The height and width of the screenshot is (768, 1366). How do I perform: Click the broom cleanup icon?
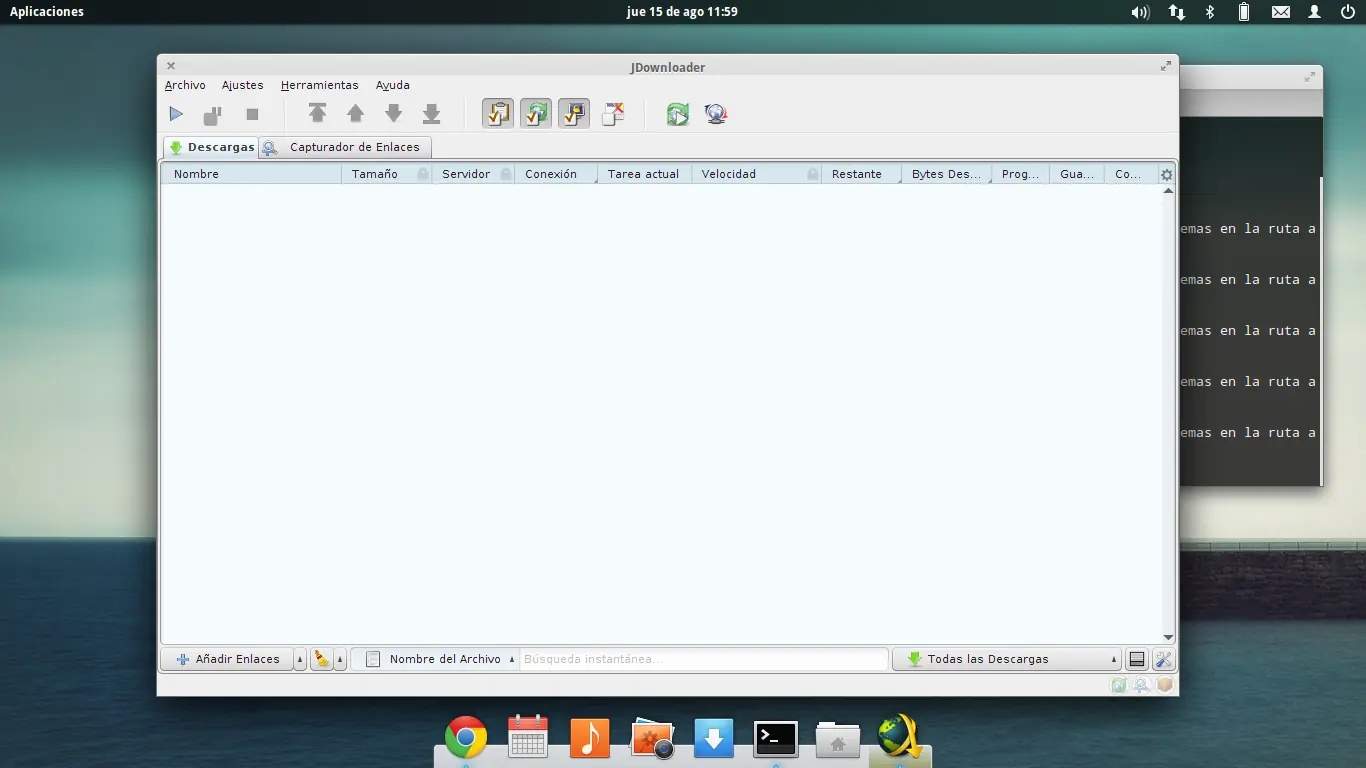point(321,659)
